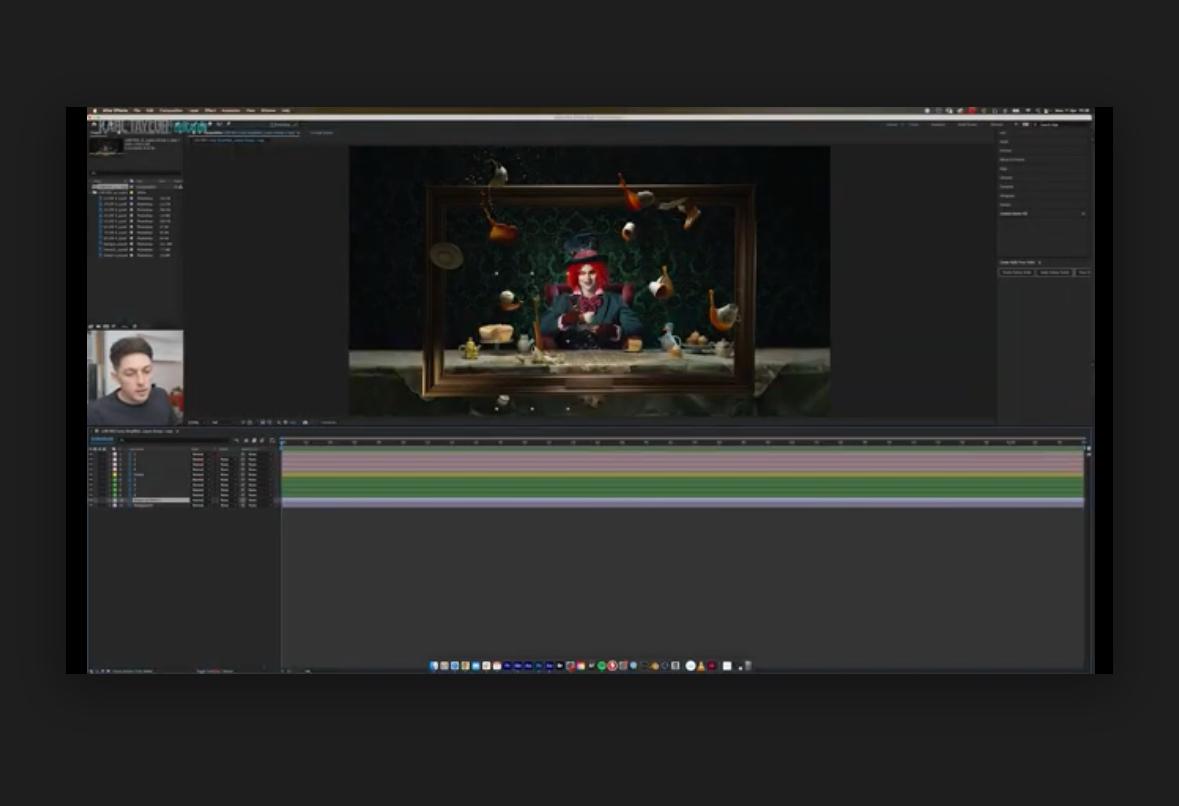Open Finder from the dock
Screen dimensions: 1179x806
point(434,666)
